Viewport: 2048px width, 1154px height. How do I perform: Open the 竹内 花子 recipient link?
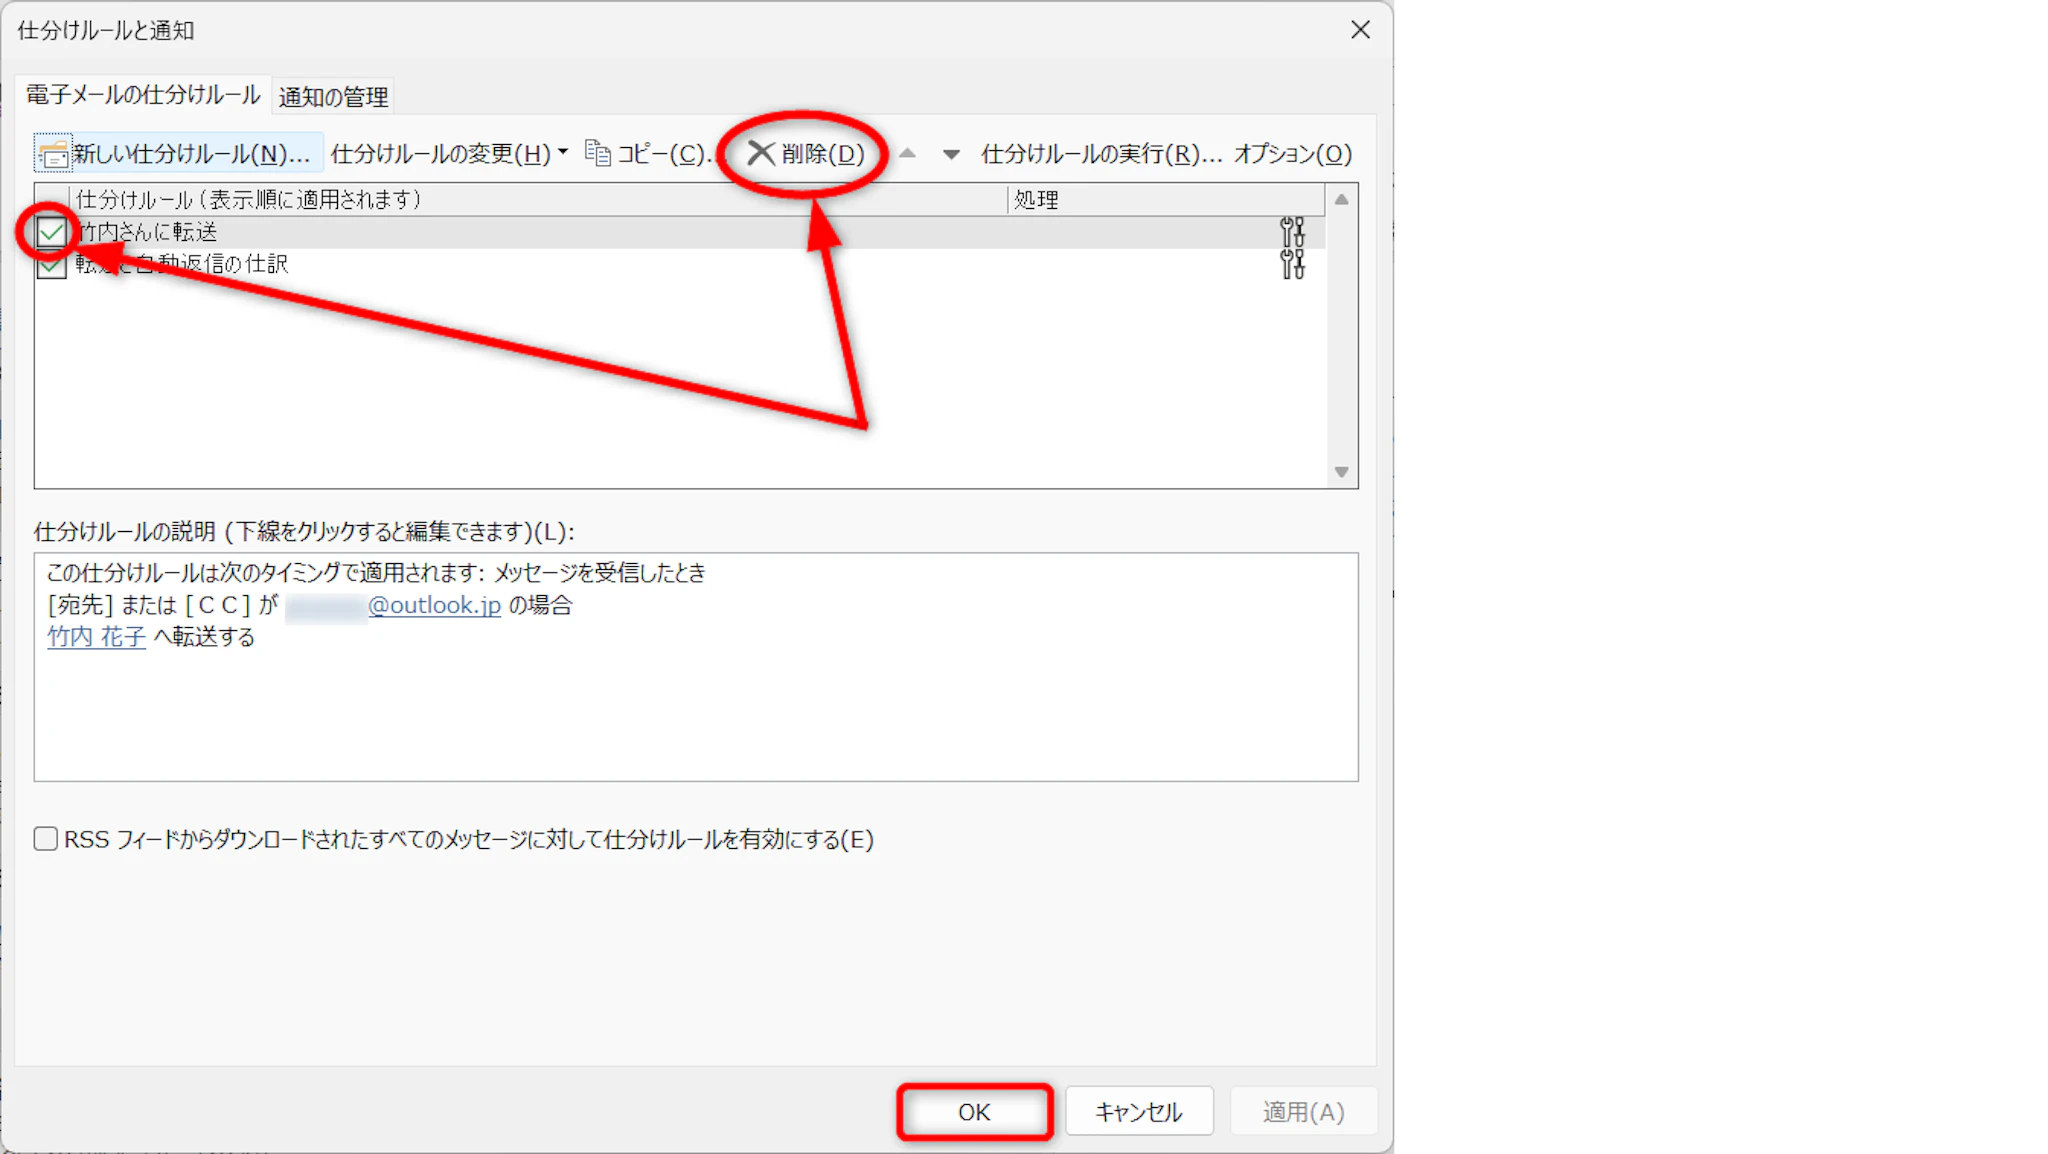click(x=96, y=637)
